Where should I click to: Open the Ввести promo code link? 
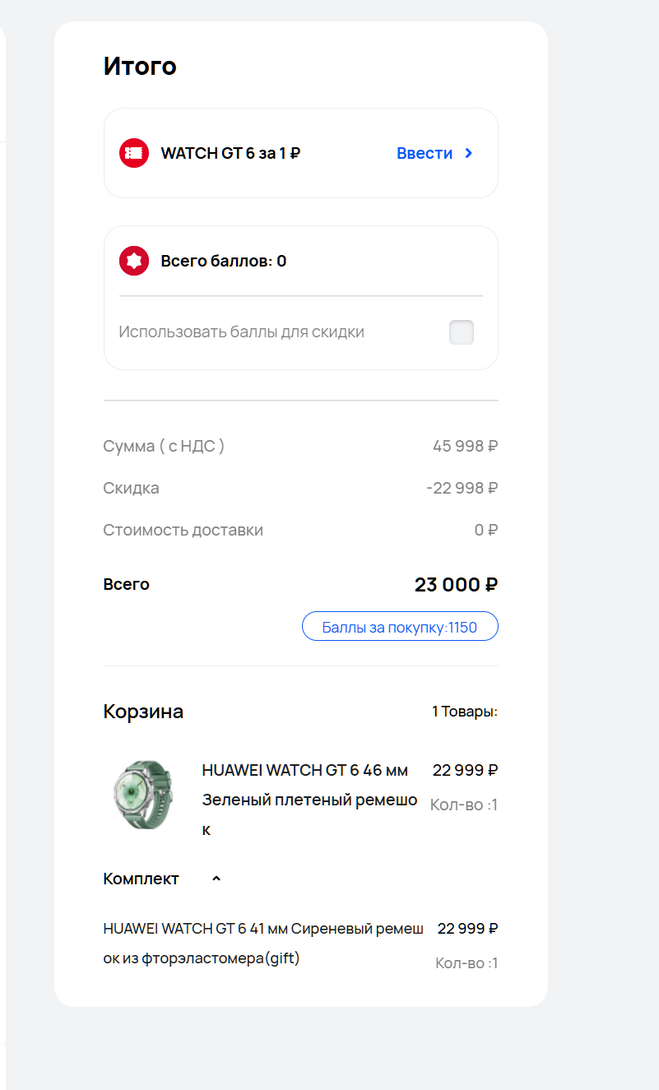pyautogui.click(x=425, y=153)
